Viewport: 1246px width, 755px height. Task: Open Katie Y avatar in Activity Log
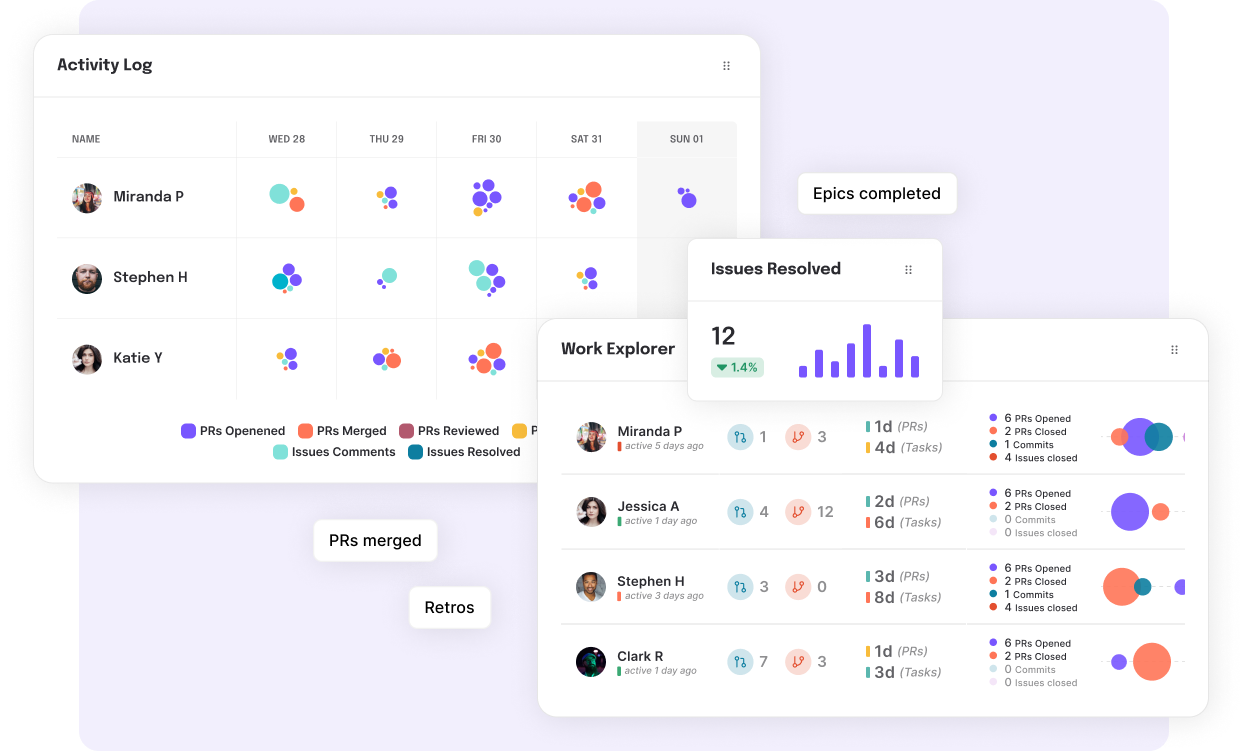coord(87,359)
